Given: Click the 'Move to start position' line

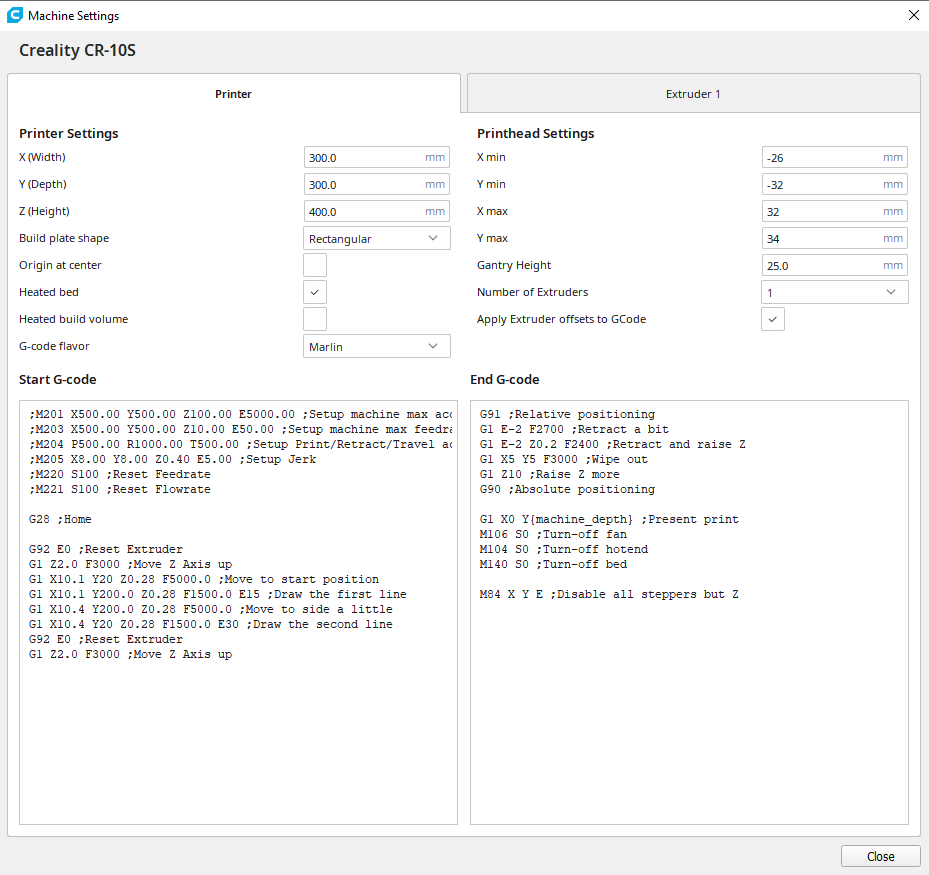Looking at the screenshot, I should tap(204, 579).
